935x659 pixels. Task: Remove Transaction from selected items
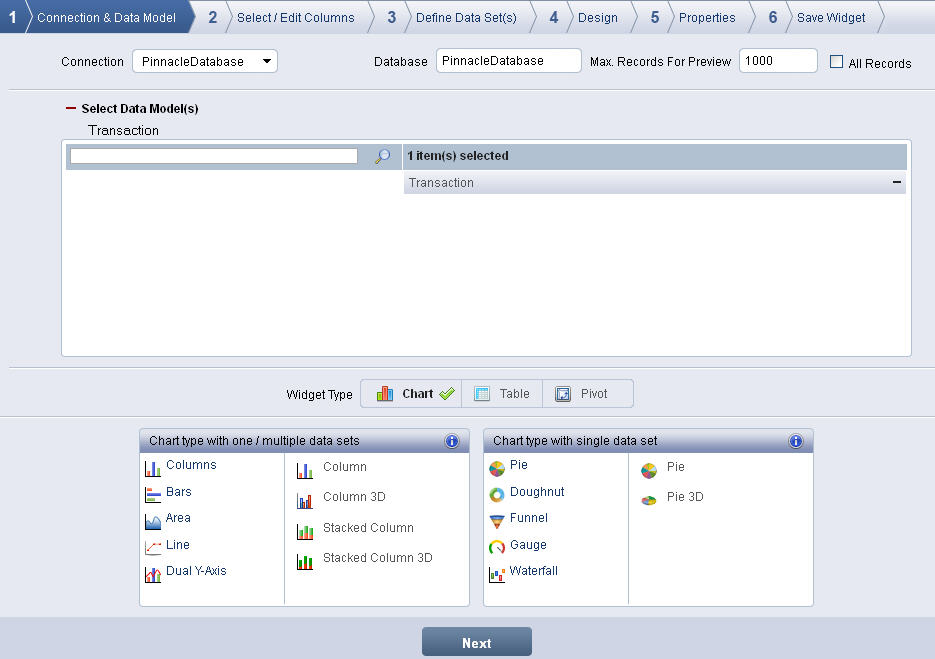(897, 183)
